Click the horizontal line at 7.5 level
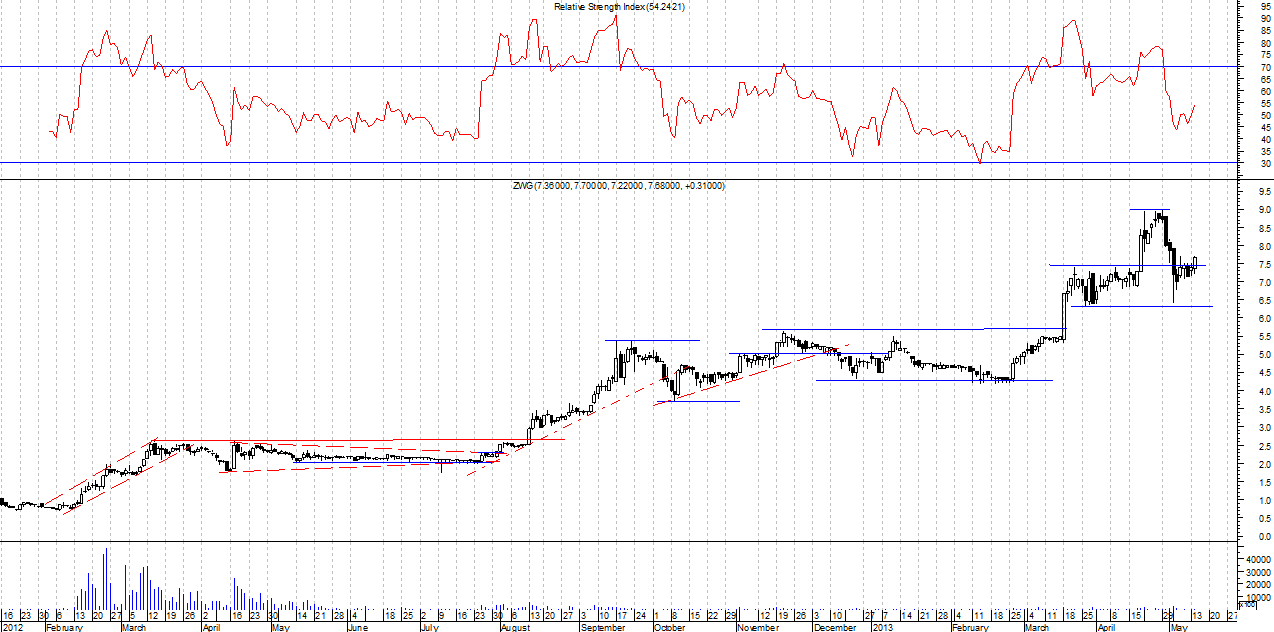 1100,265
